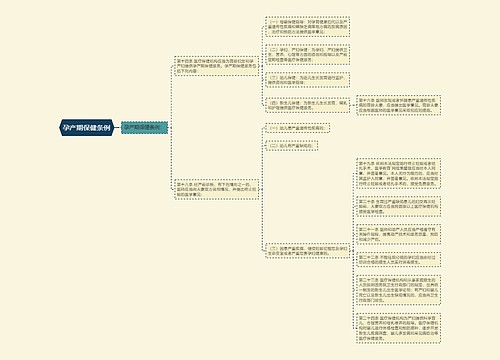The width and height of the screenshot is (500, 360).
Task: Click (三) 因患严重疾病 node under 第十八条
Action: (307, 251)
